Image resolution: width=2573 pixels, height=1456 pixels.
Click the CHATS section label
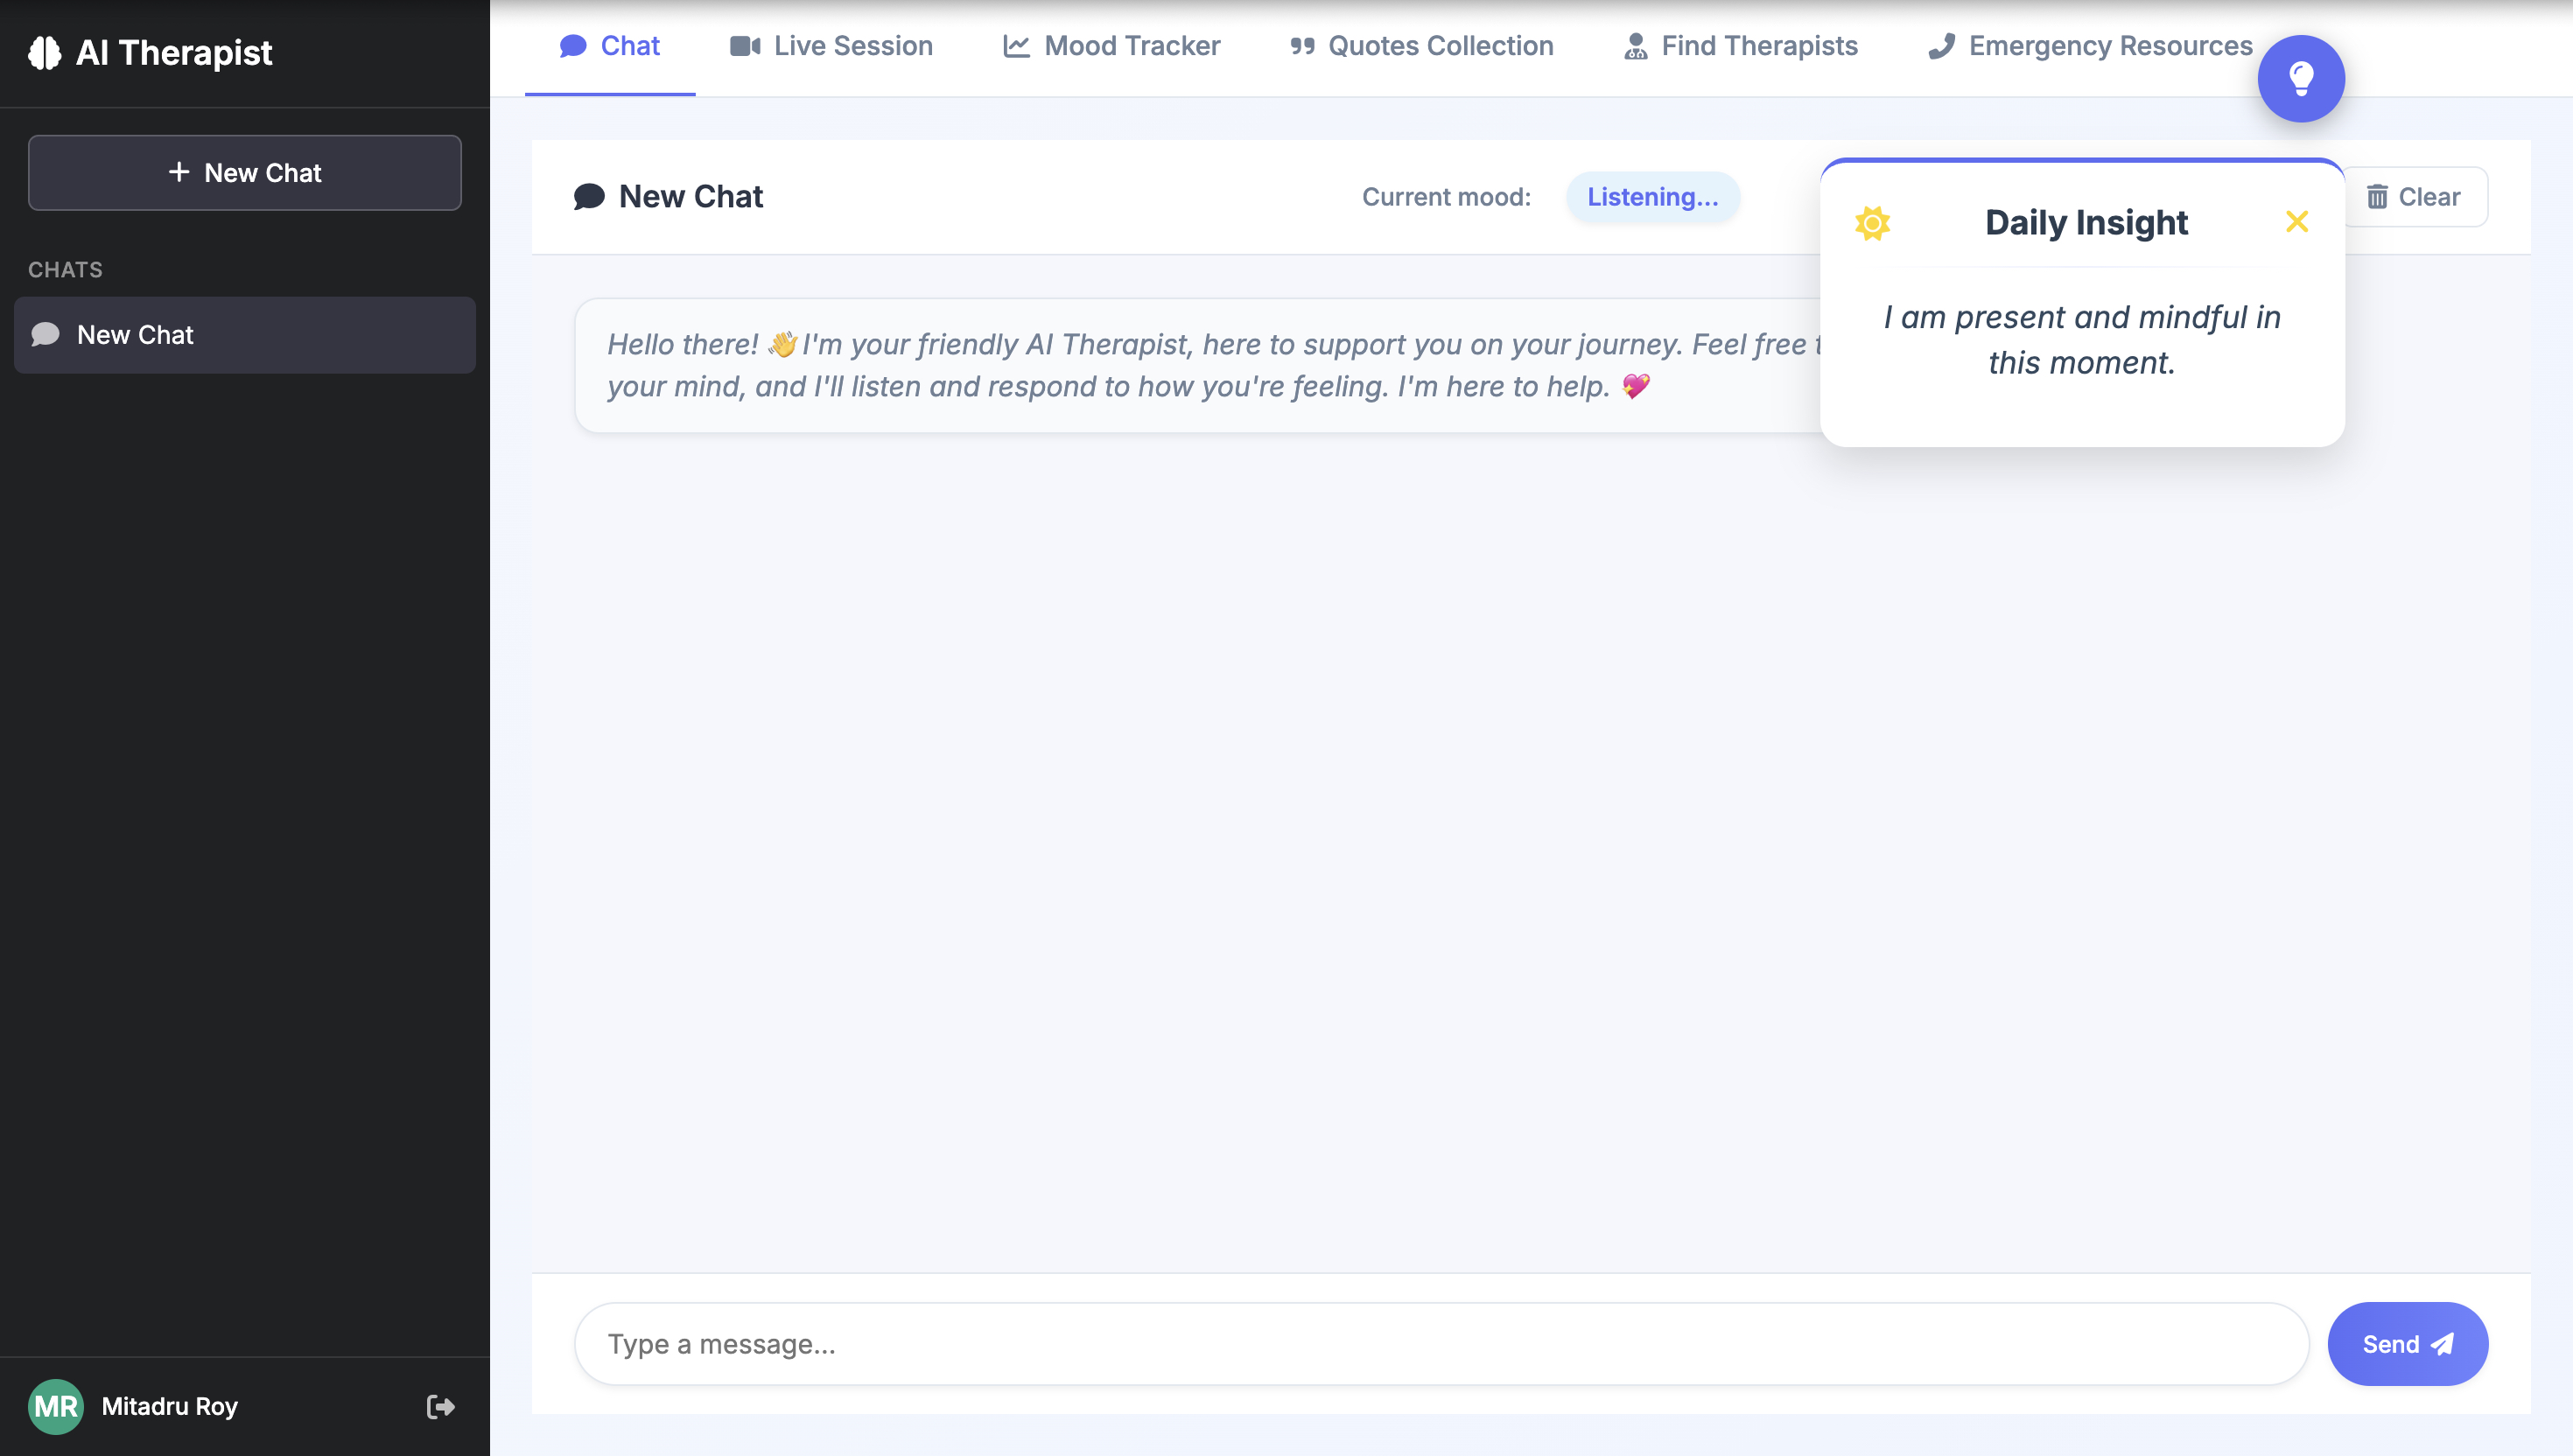(x=65, y=270)
